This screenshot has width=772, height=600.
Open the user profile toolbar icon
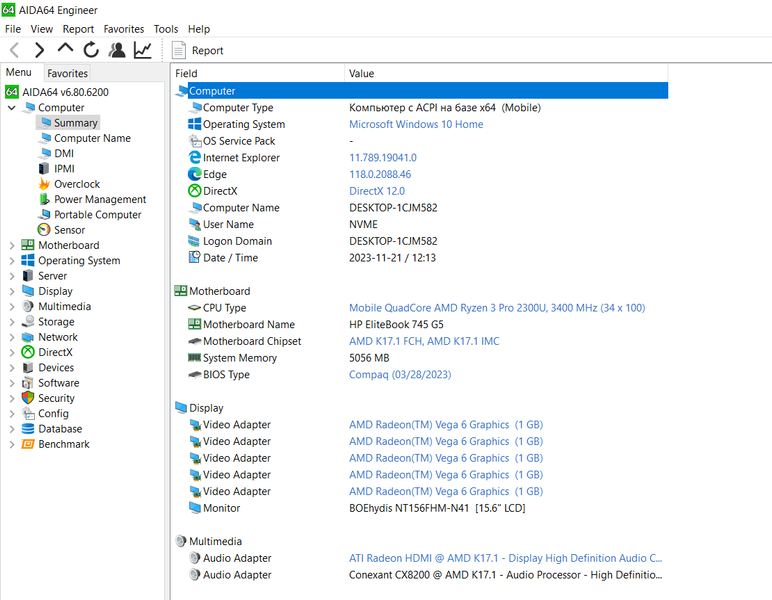coord(117,50)
